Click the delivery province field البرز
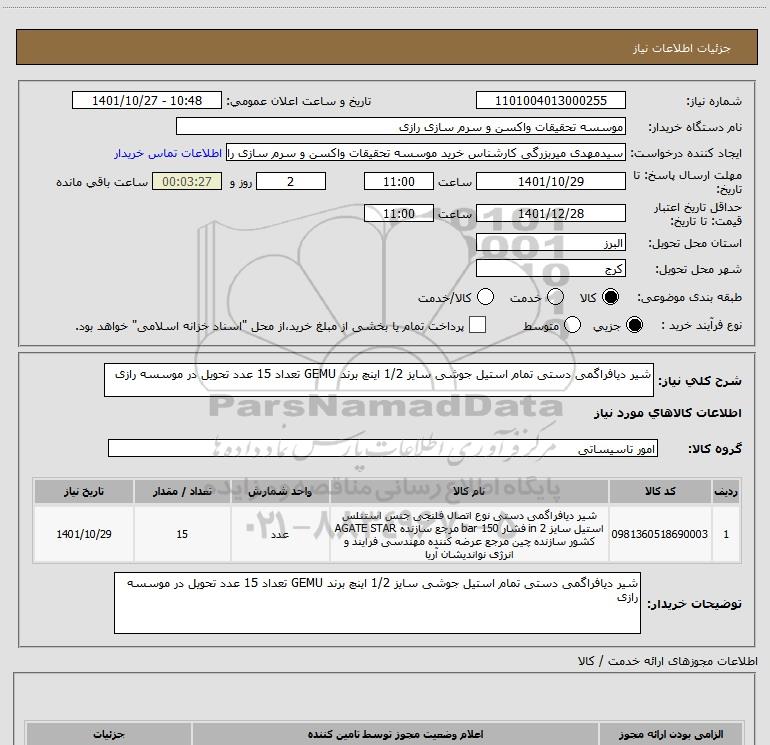The height and width of the screenshot is (745, 770). coord(550,243)
